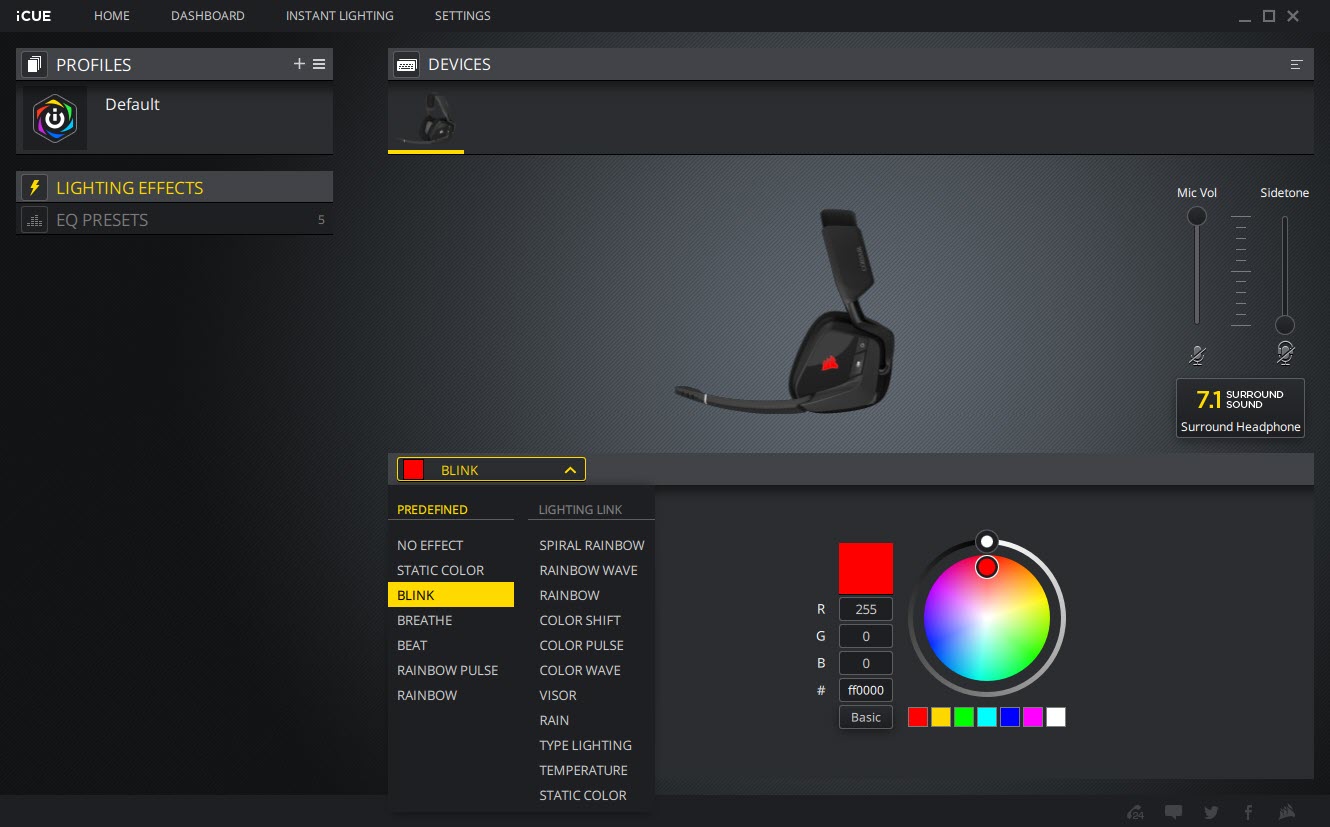Select SPIRAL RAINBOW lighting link
The height and width of the screenshot is (827, 1330).
[592, 545]
